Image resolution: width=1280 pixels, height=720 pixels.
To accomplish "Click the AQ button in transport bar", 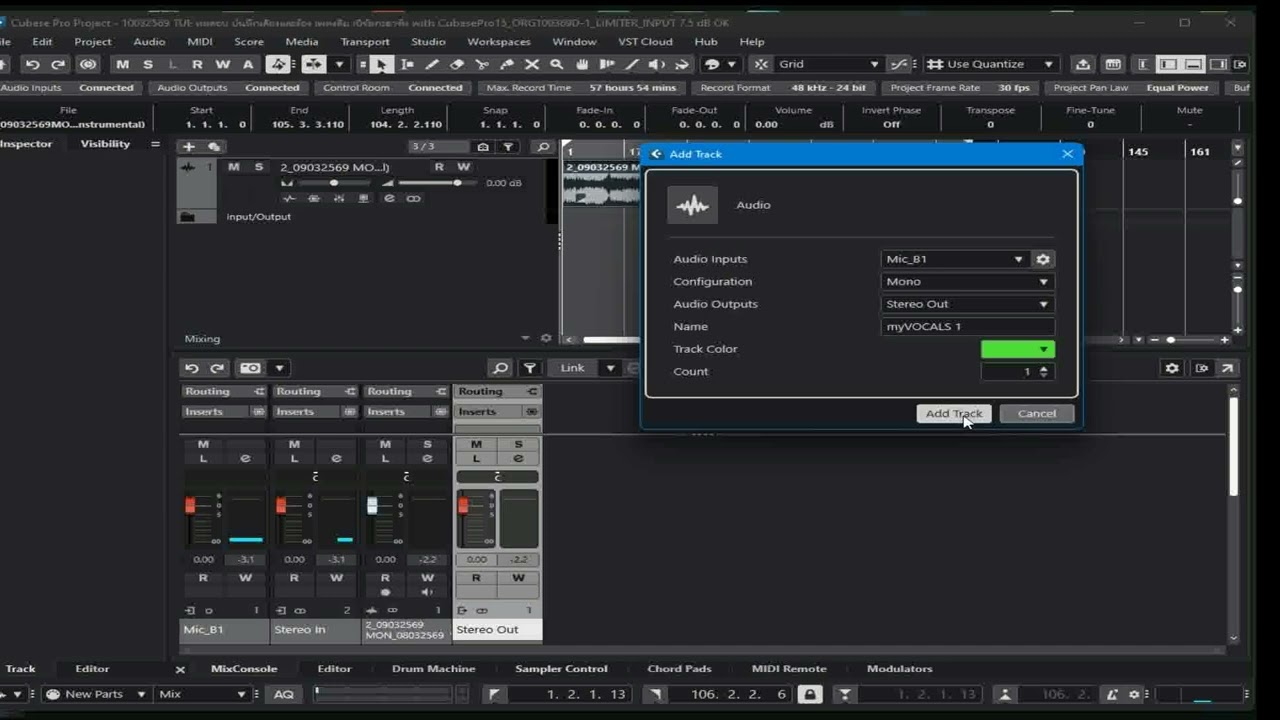I will click(284, 694).
